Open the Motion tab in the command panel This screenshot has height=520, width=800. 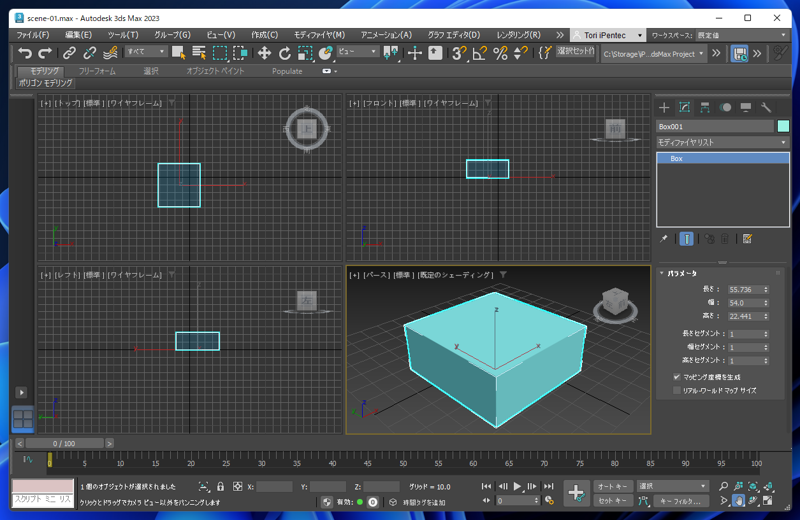pos(725,107)
